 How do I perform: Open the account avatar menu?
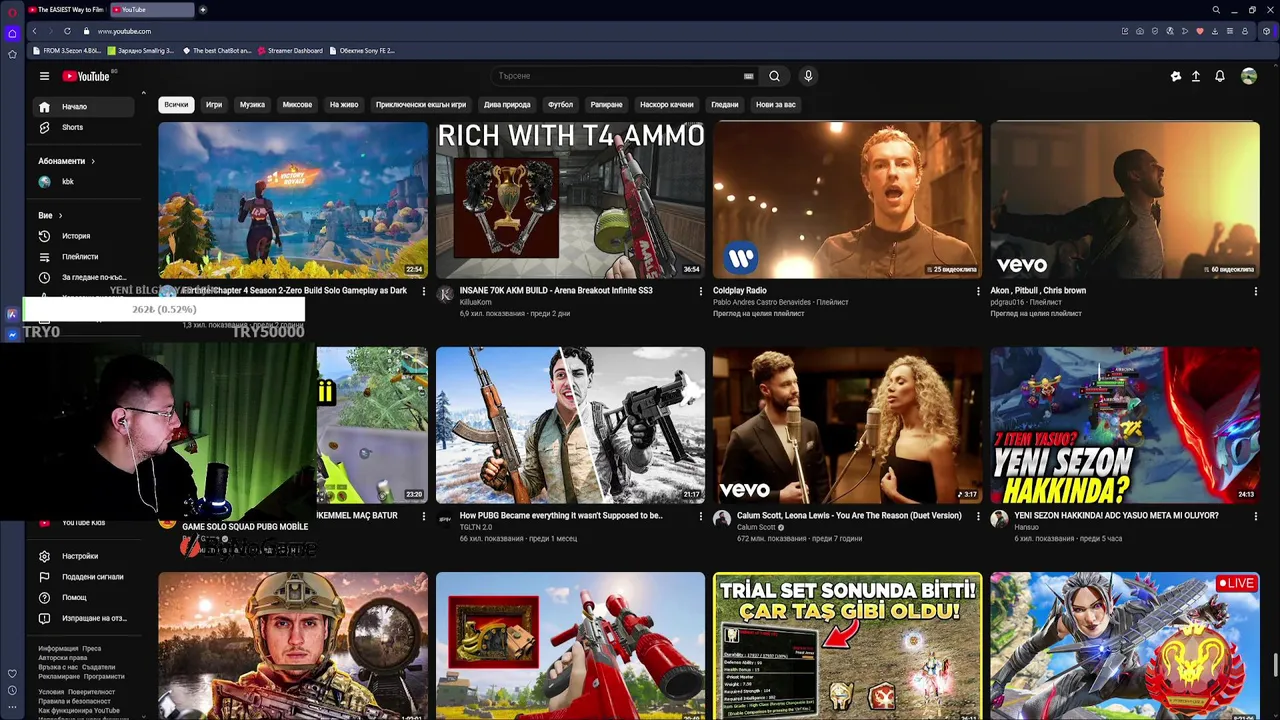coord(1249,76)
